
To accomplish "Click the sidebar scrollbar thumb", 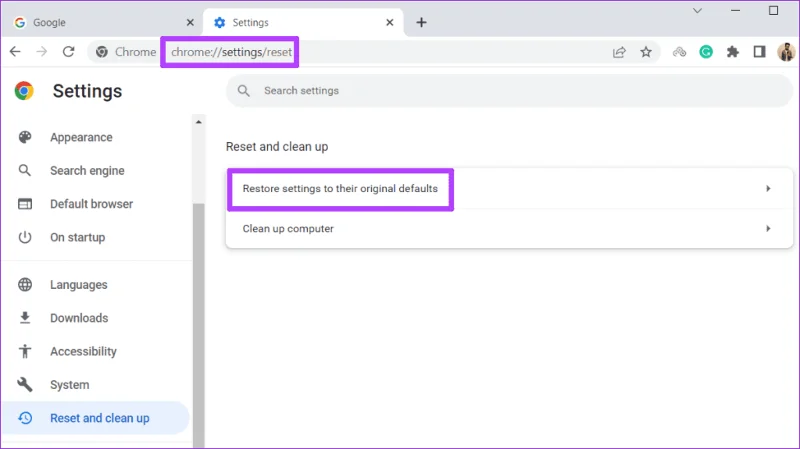I will (198, 326).
